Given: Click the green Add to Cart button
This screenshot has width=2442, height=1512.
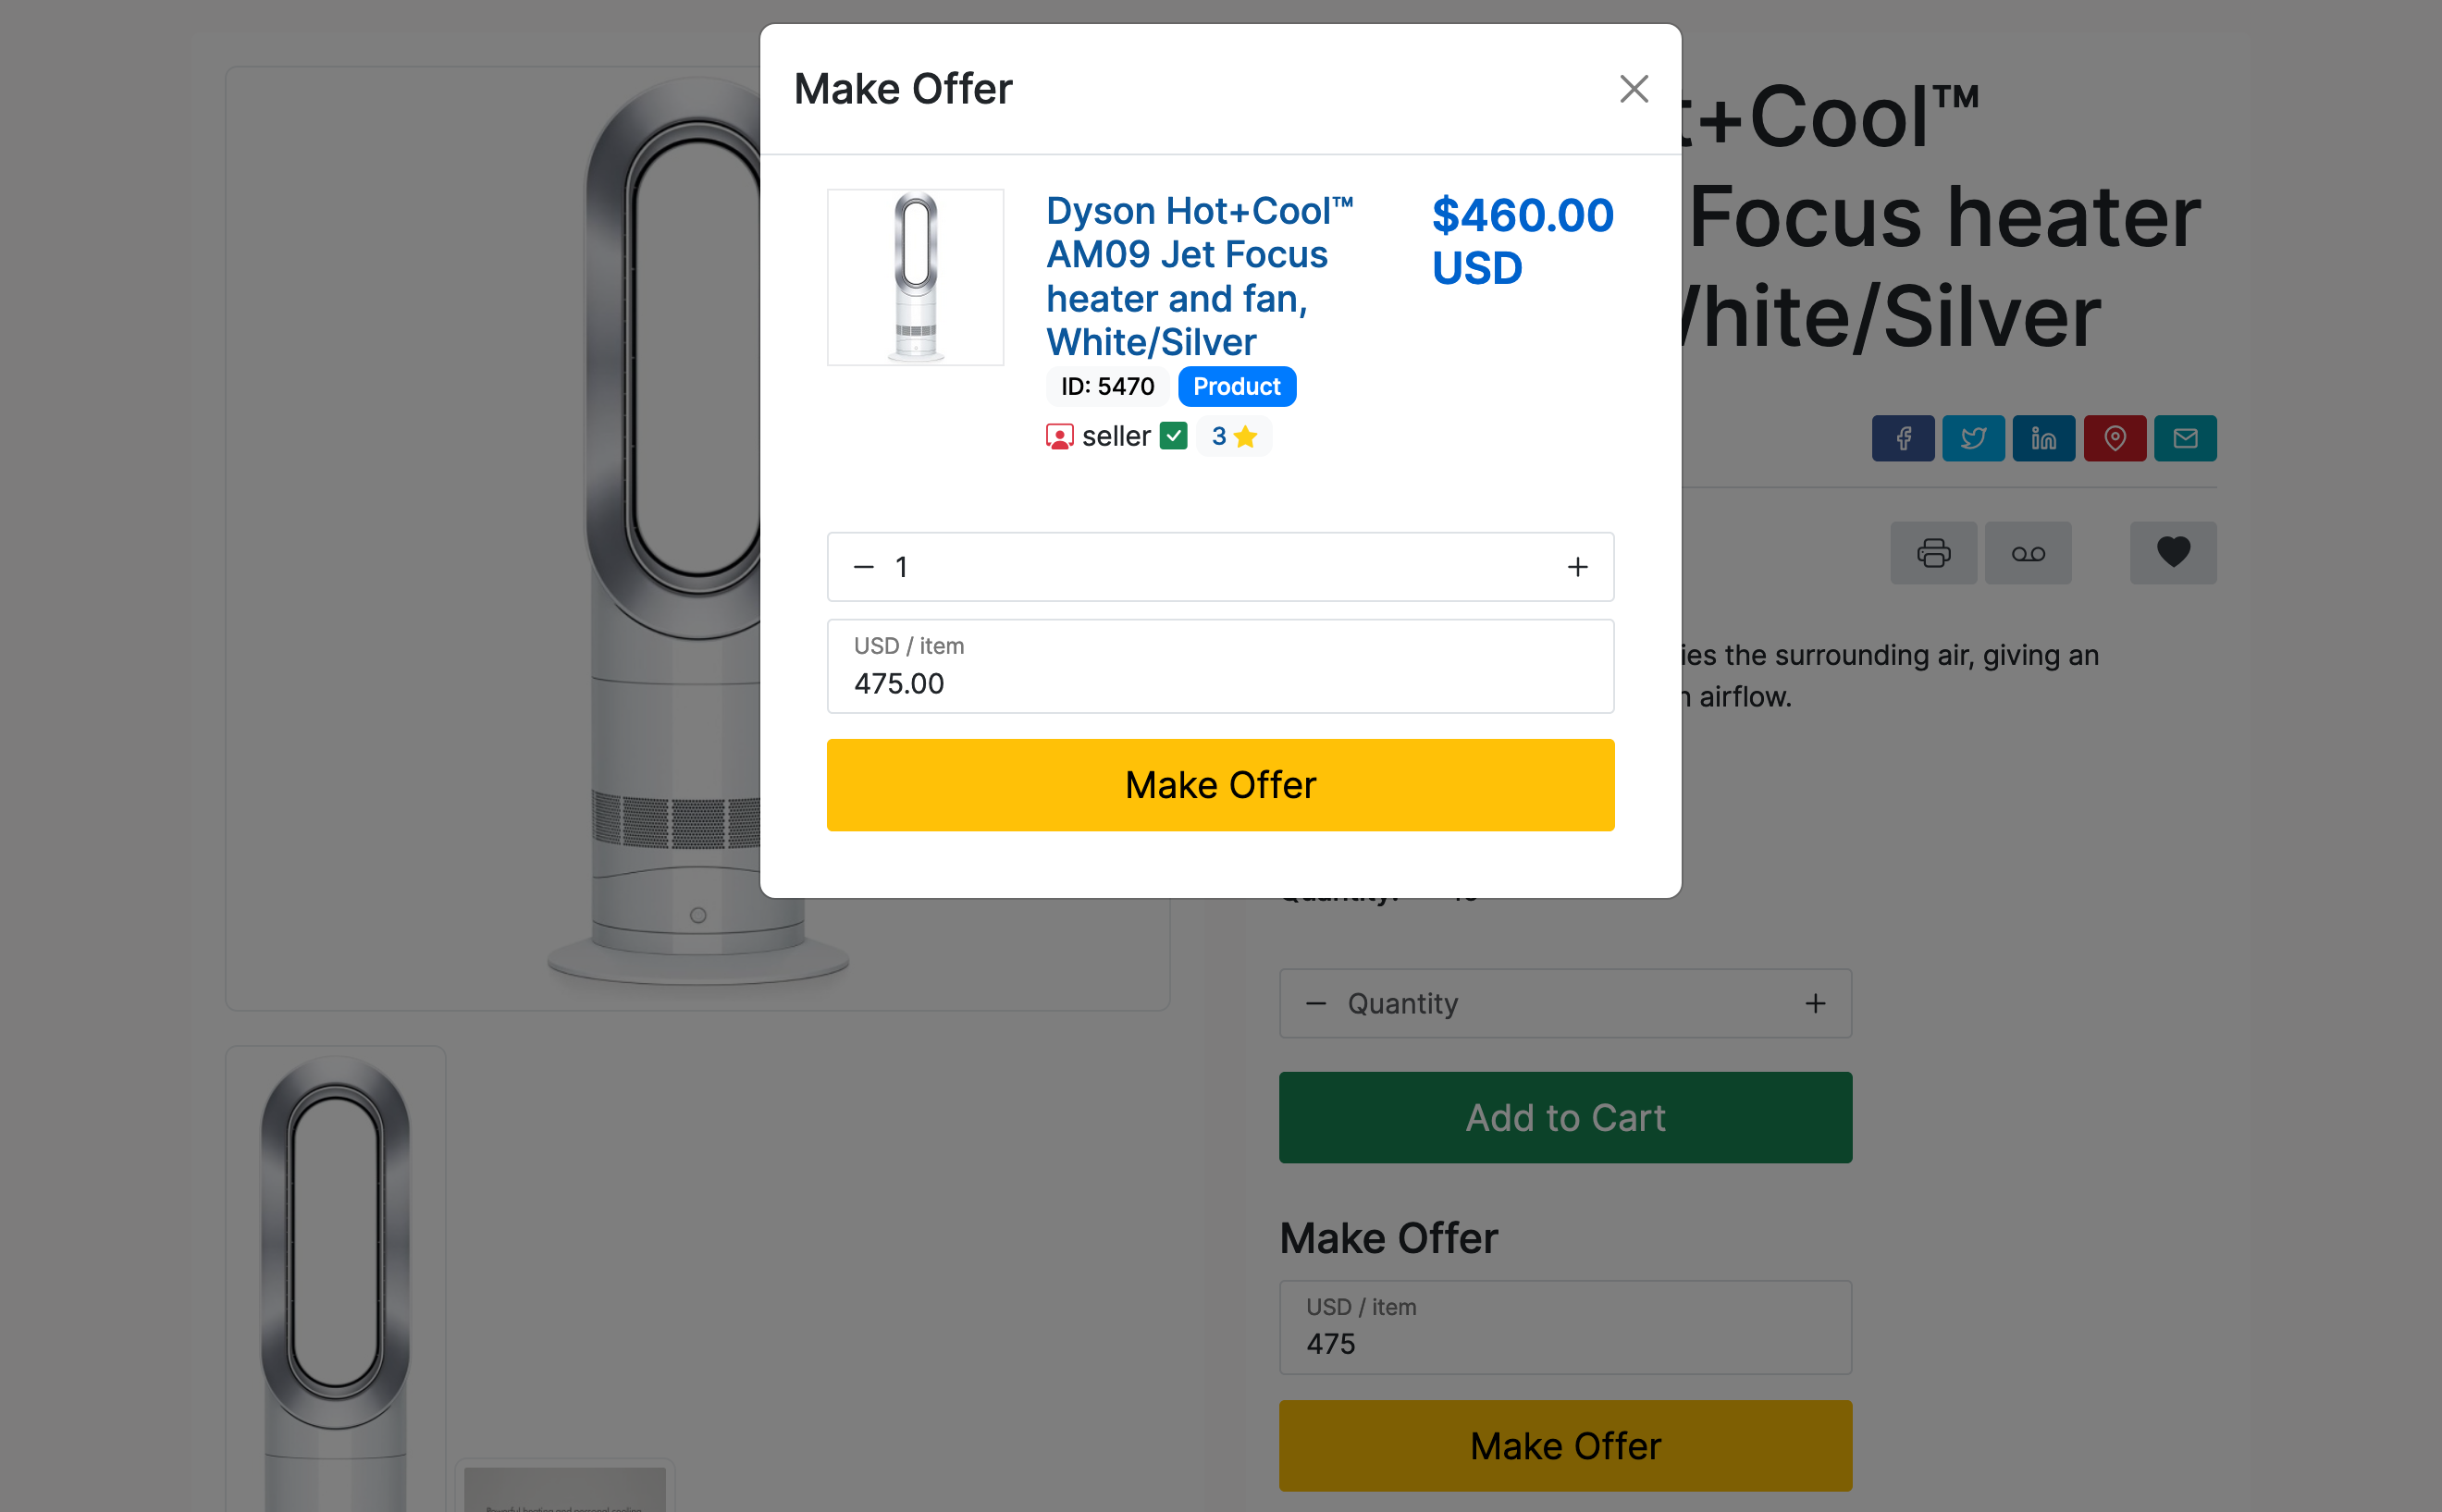Looking at the screenshot, I should pyautogui.click(x=1565, y=1117).
